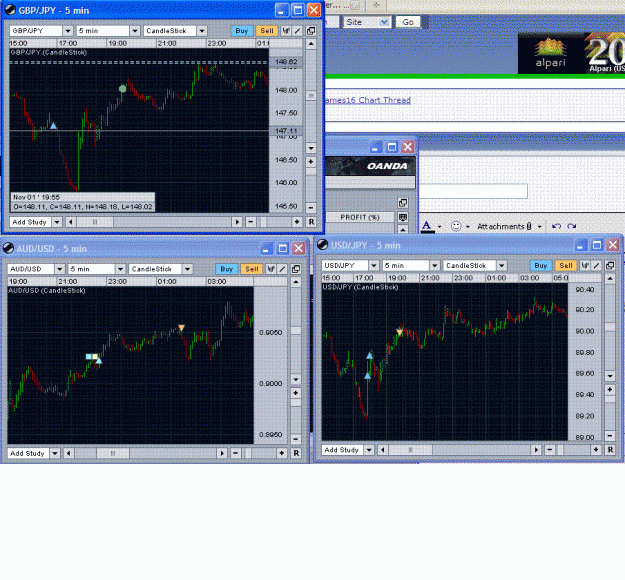This screenshot has height=580, width=625.
Task: Open the 5 min timeframe dropdown in AUD/USD window
Action: (120, 269)
